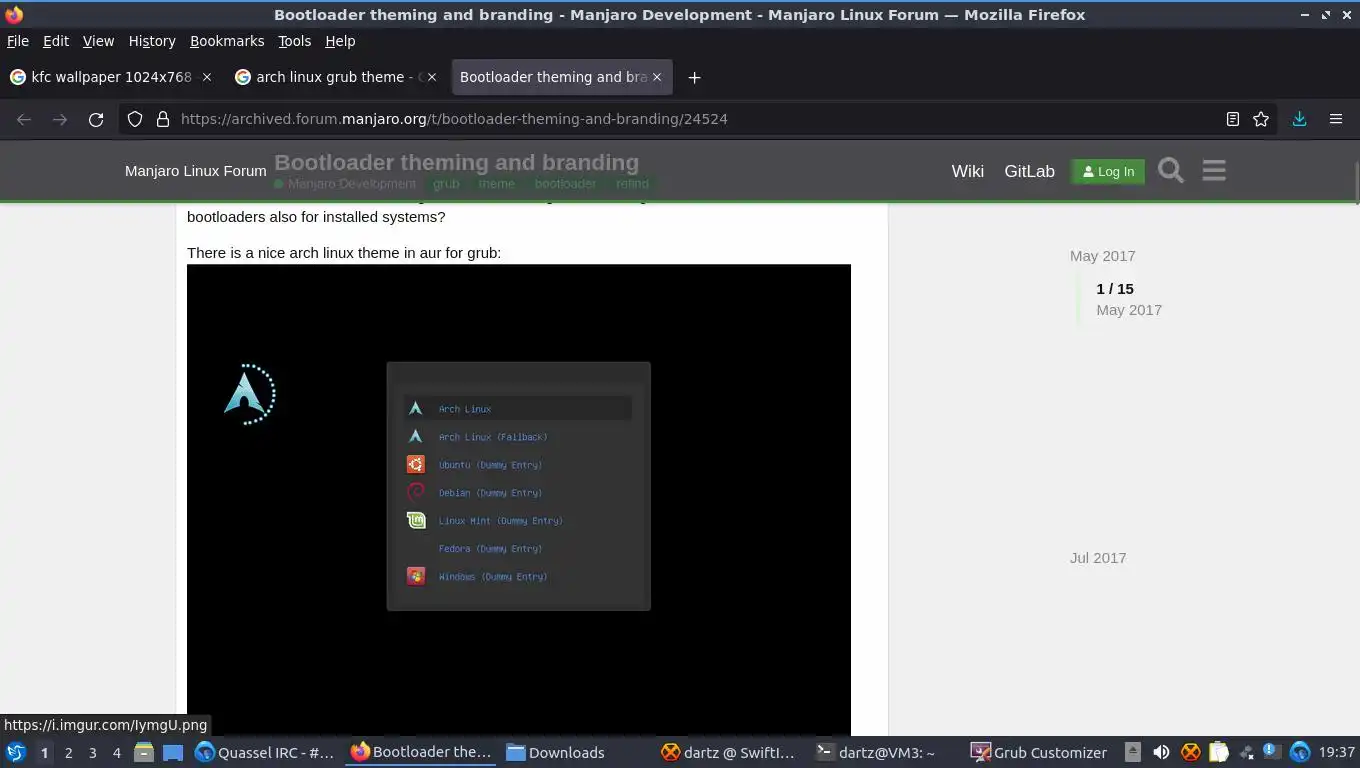
Task: Click the removable drive tray icon
Action: [x=1132, y=752]
